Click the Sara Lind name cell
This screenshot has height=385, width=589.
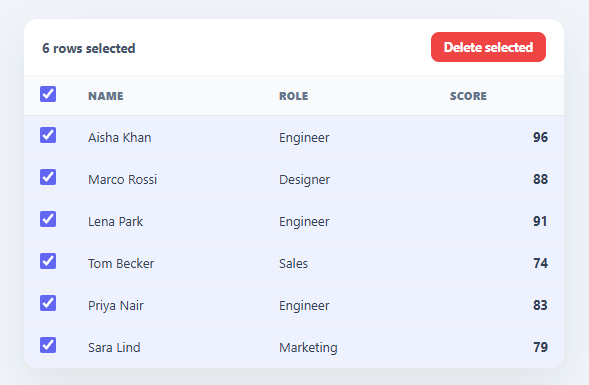tap(114, 347)
